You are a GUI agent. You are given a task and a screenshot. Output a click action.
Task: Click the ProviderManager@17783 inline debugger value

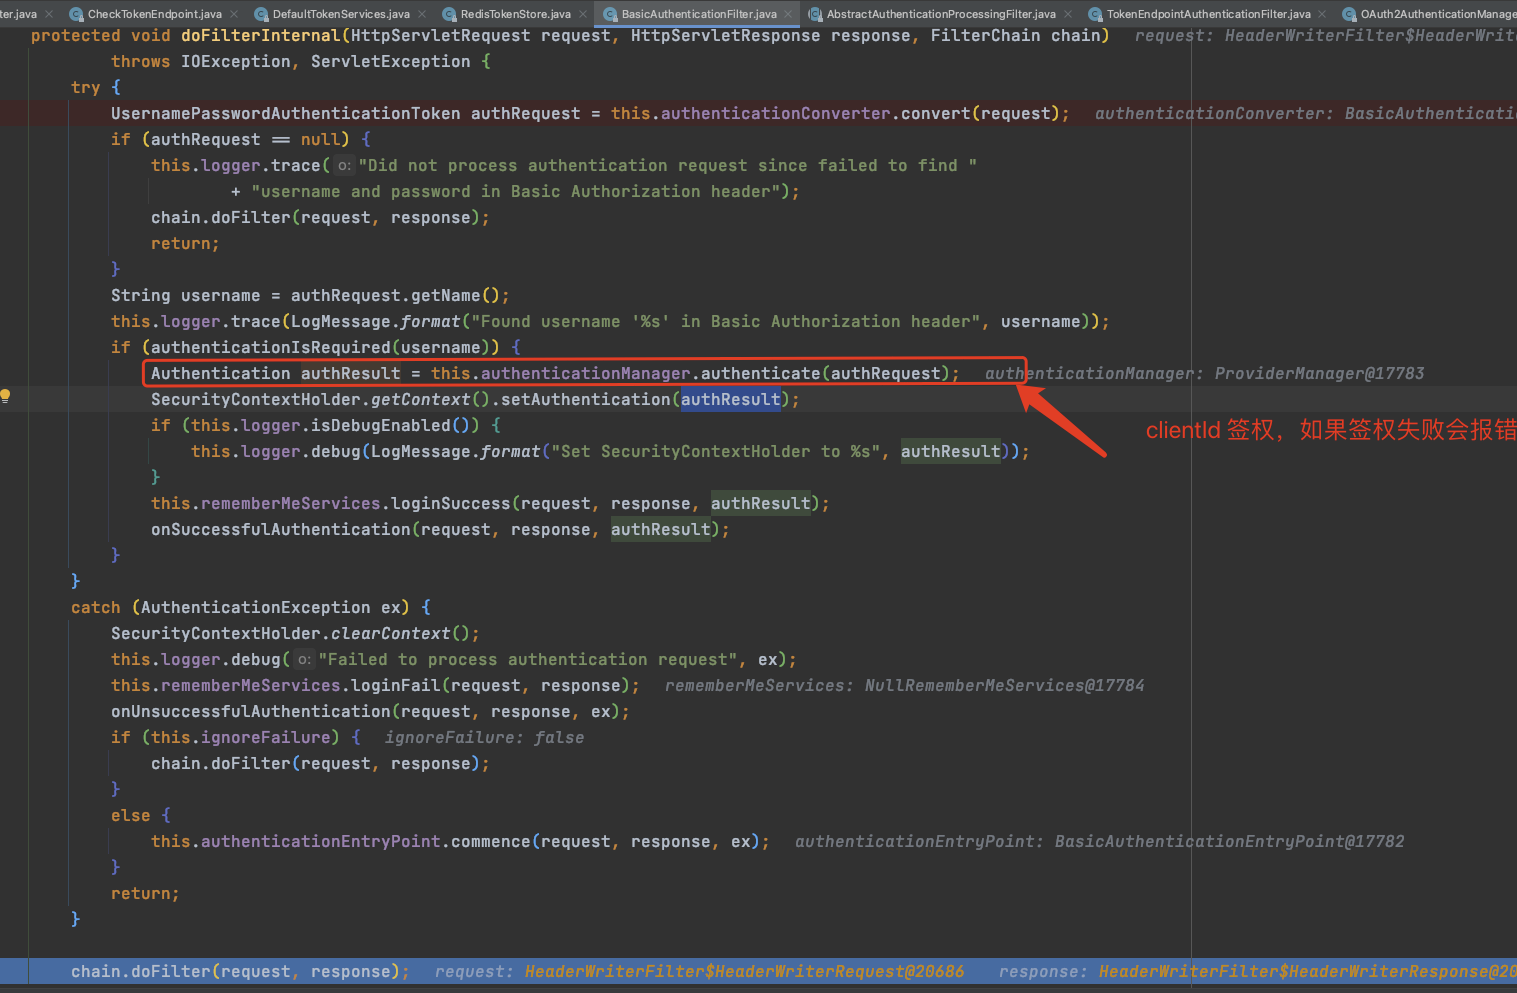1318,373
